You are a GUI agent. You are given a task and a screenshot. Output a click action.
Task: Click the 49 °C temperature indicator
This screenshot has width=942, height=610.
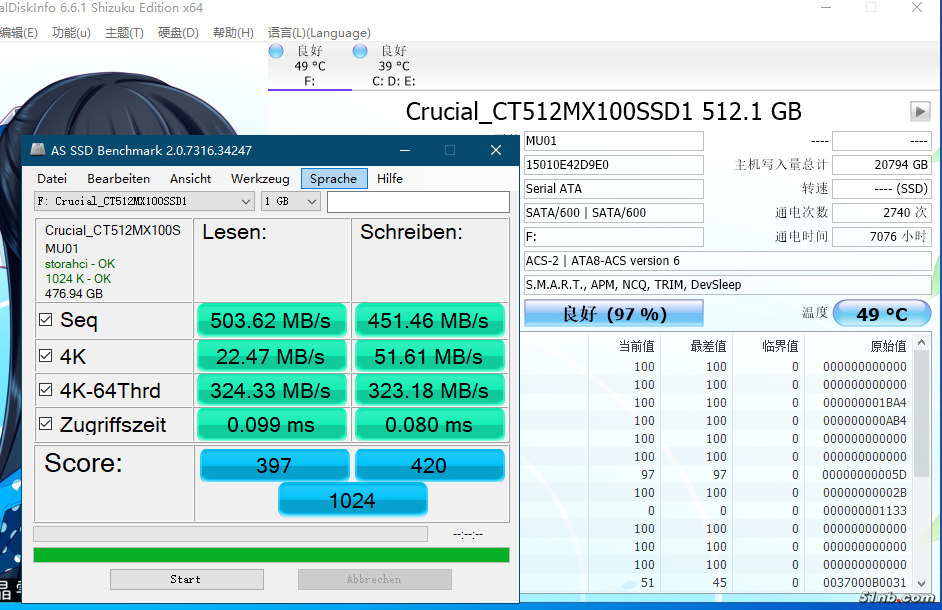coord(881,314)
